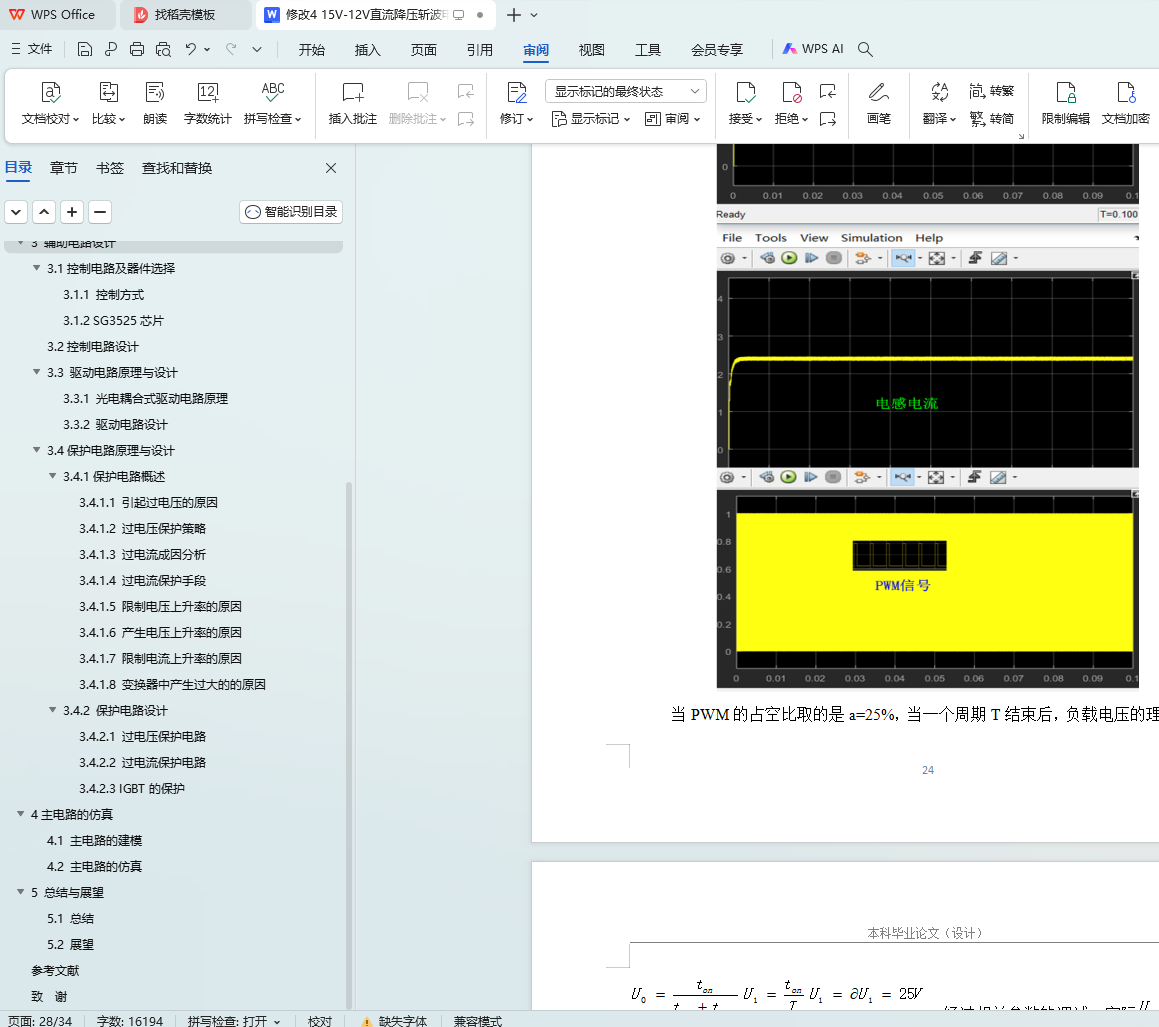The width and height of the screenshot is (1159, 1027).
Task: Open the References (引用) ribbon tab
Action: (480, 50)
